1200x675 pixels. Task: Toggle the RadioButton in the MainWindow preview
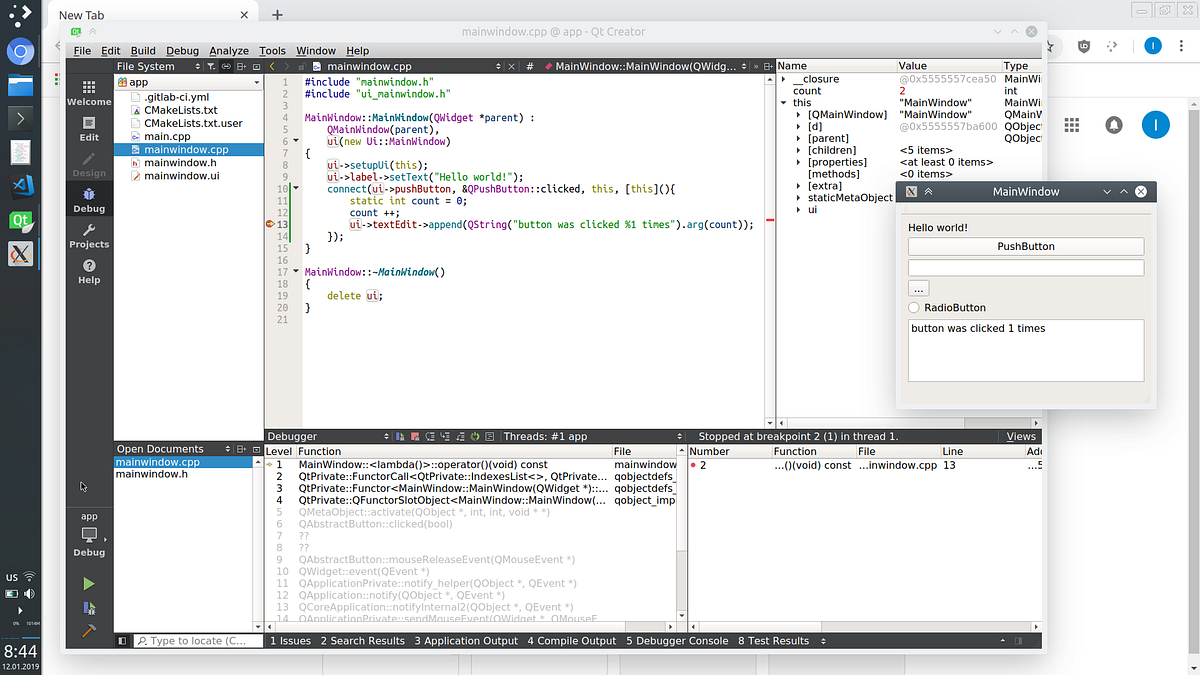click(x=916, y=307)
